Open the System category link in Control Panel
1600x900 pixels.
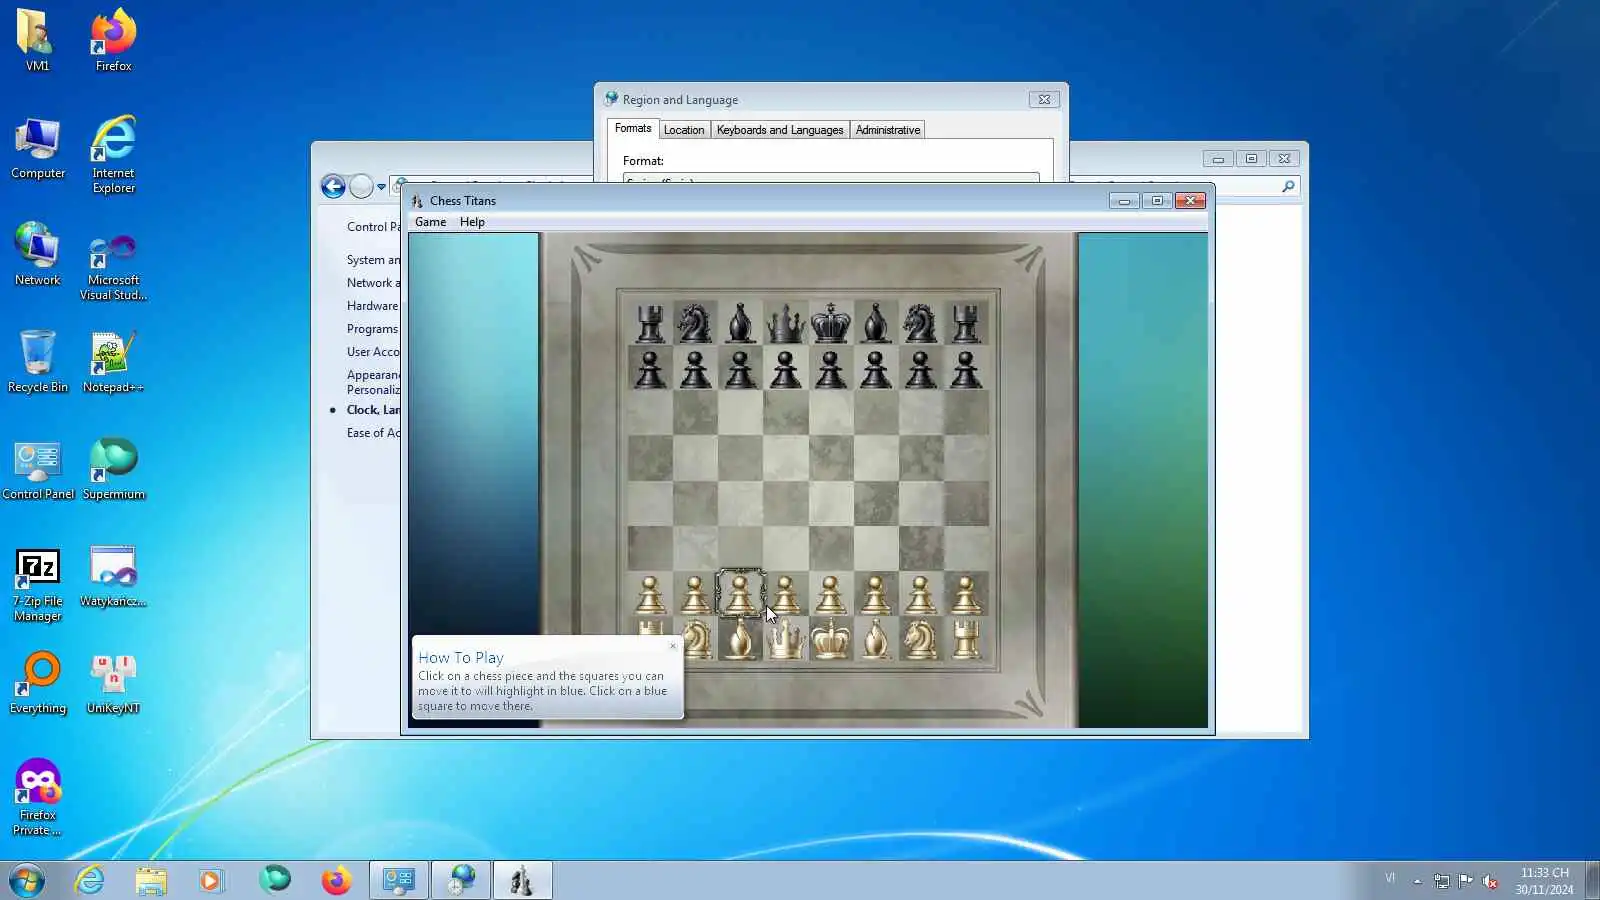click(x=373, y=260)
